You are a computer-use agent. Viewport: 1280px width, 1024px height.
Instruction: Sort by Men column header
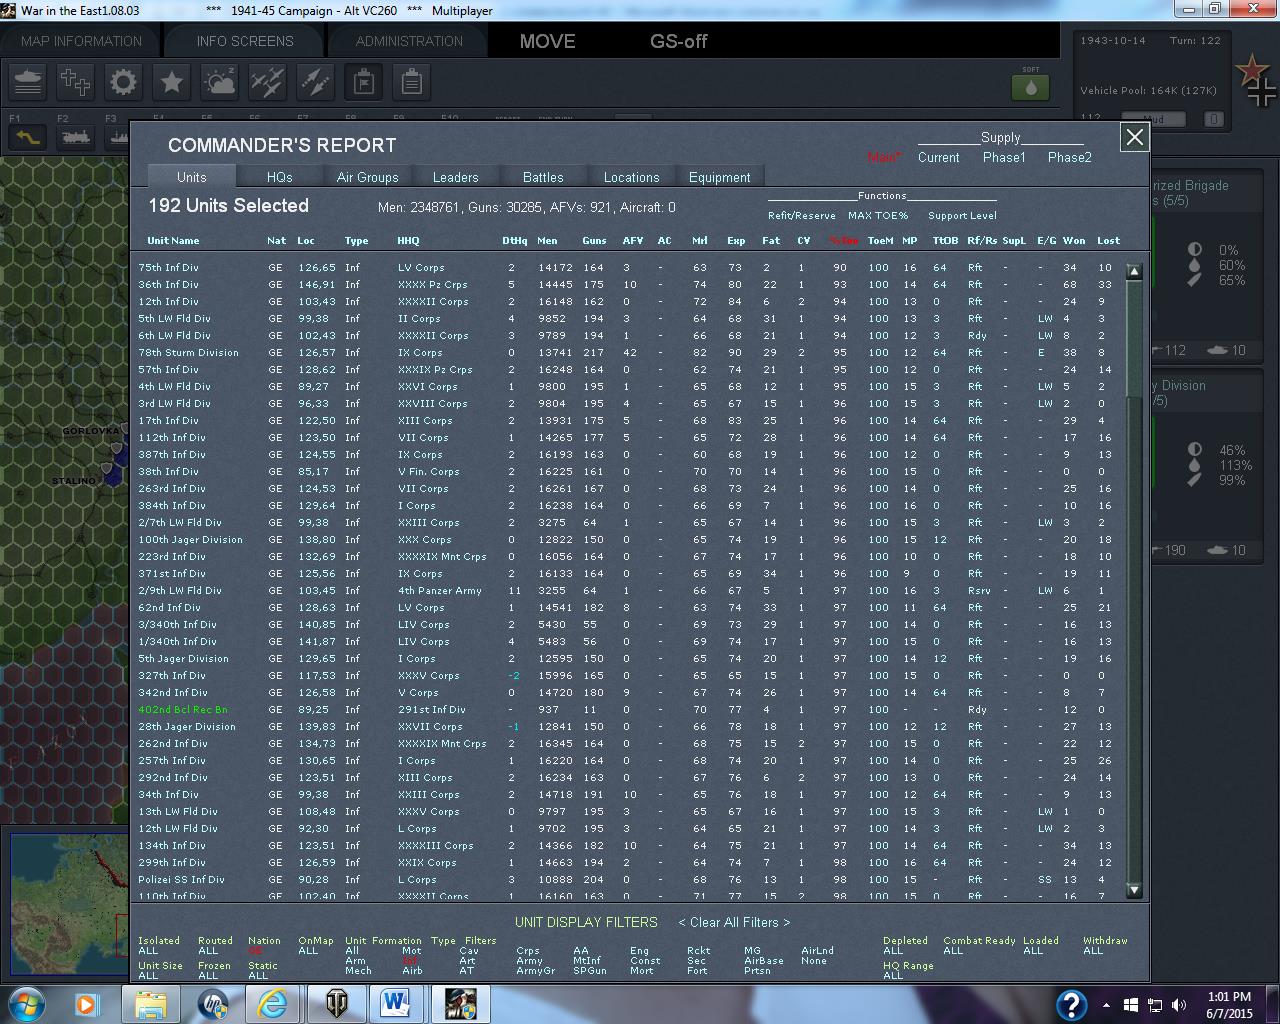pyautogui.click(x=547, y=240)
